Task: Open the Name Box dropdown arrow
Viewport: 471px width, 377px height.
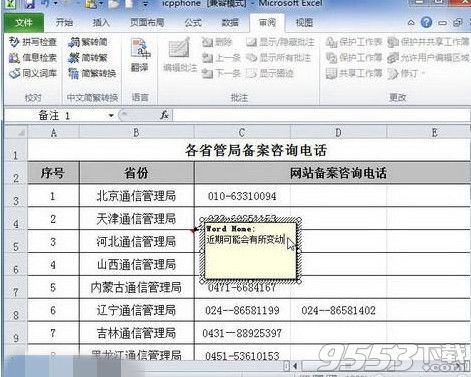Action: tap(111, 116)
